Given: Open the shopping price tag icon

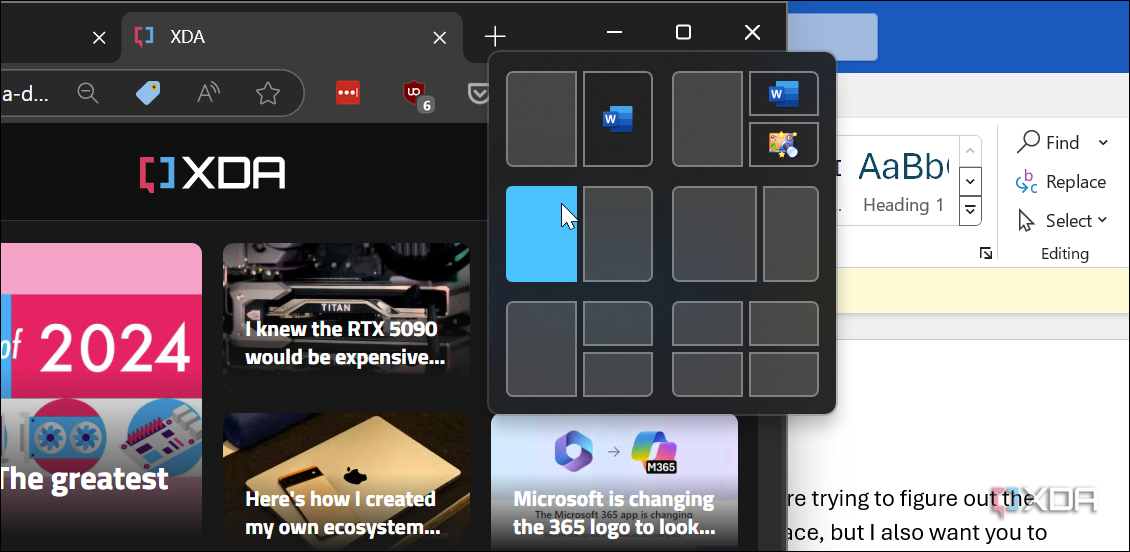Looking at the screenshot, I should (148, 92).
